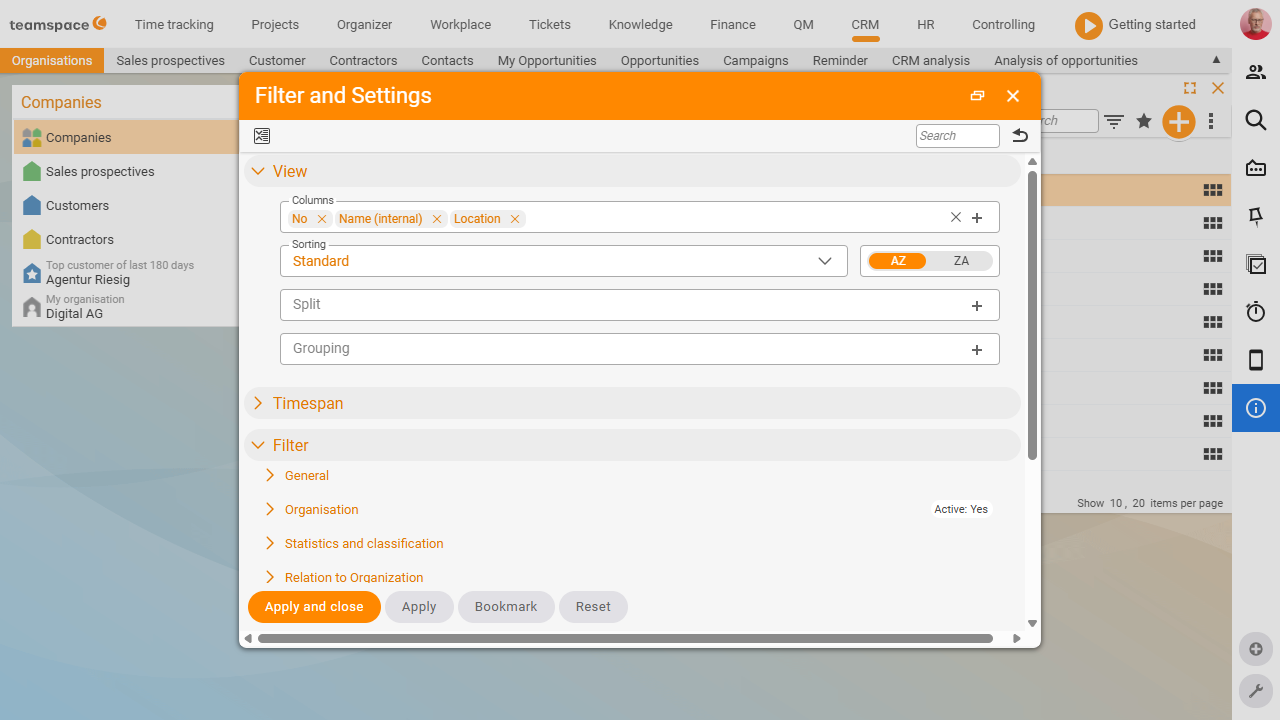Viewport: 1280px width, 720px height.
Task: Open the Controlling menu
Action: coord(1003,24)
